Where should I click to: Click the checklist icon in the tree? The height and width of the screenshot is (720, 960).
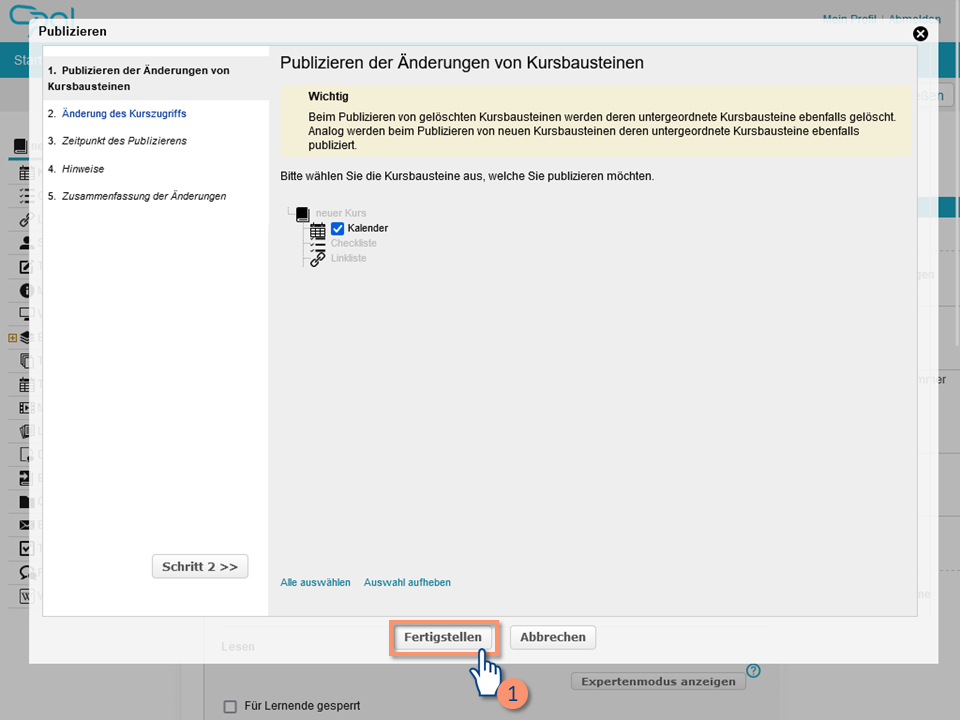point(318,243)
